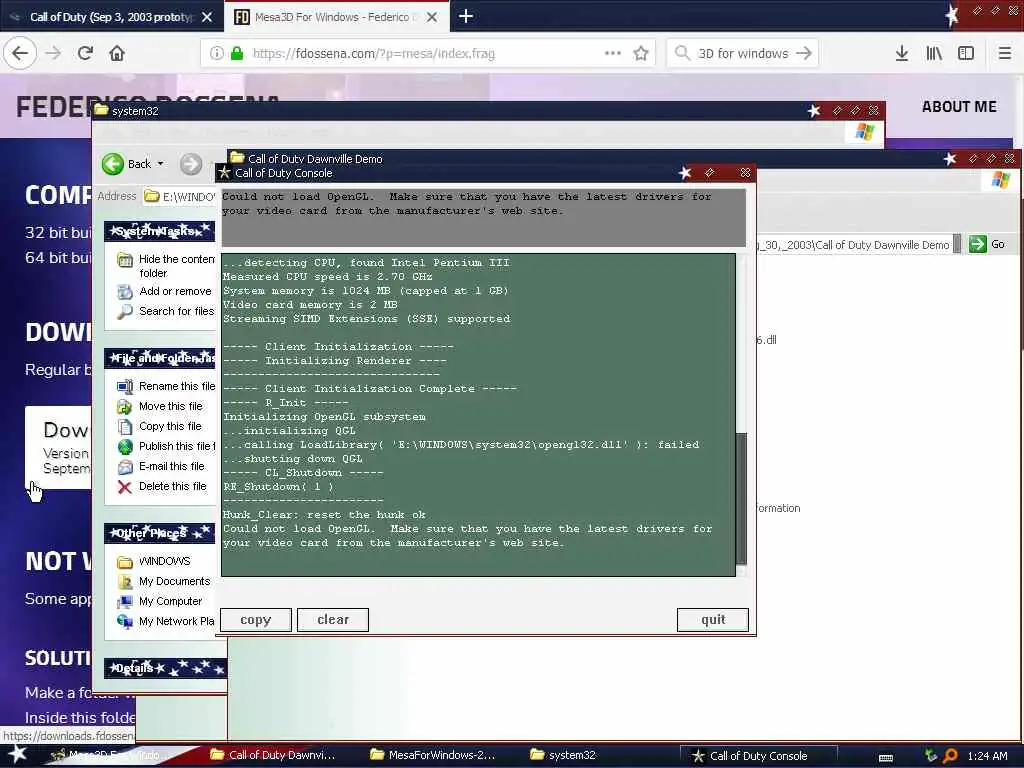Click Move this file task

[x=160, y=406]
